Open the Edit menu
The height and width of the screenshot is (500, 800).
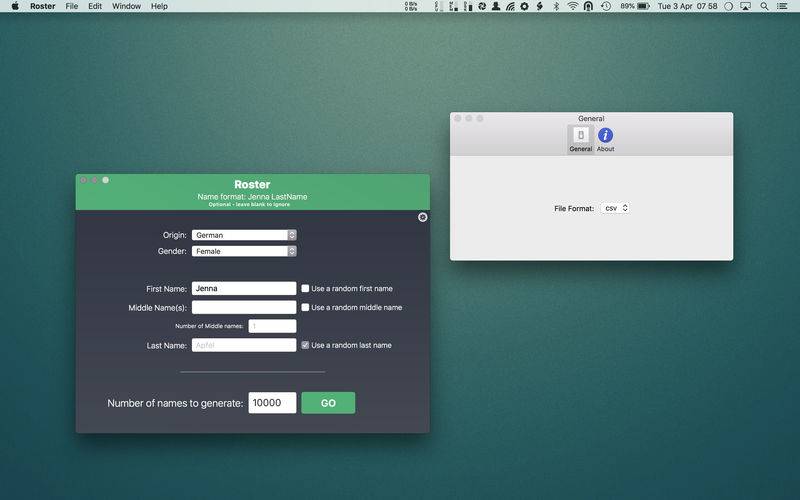[95, 6]
